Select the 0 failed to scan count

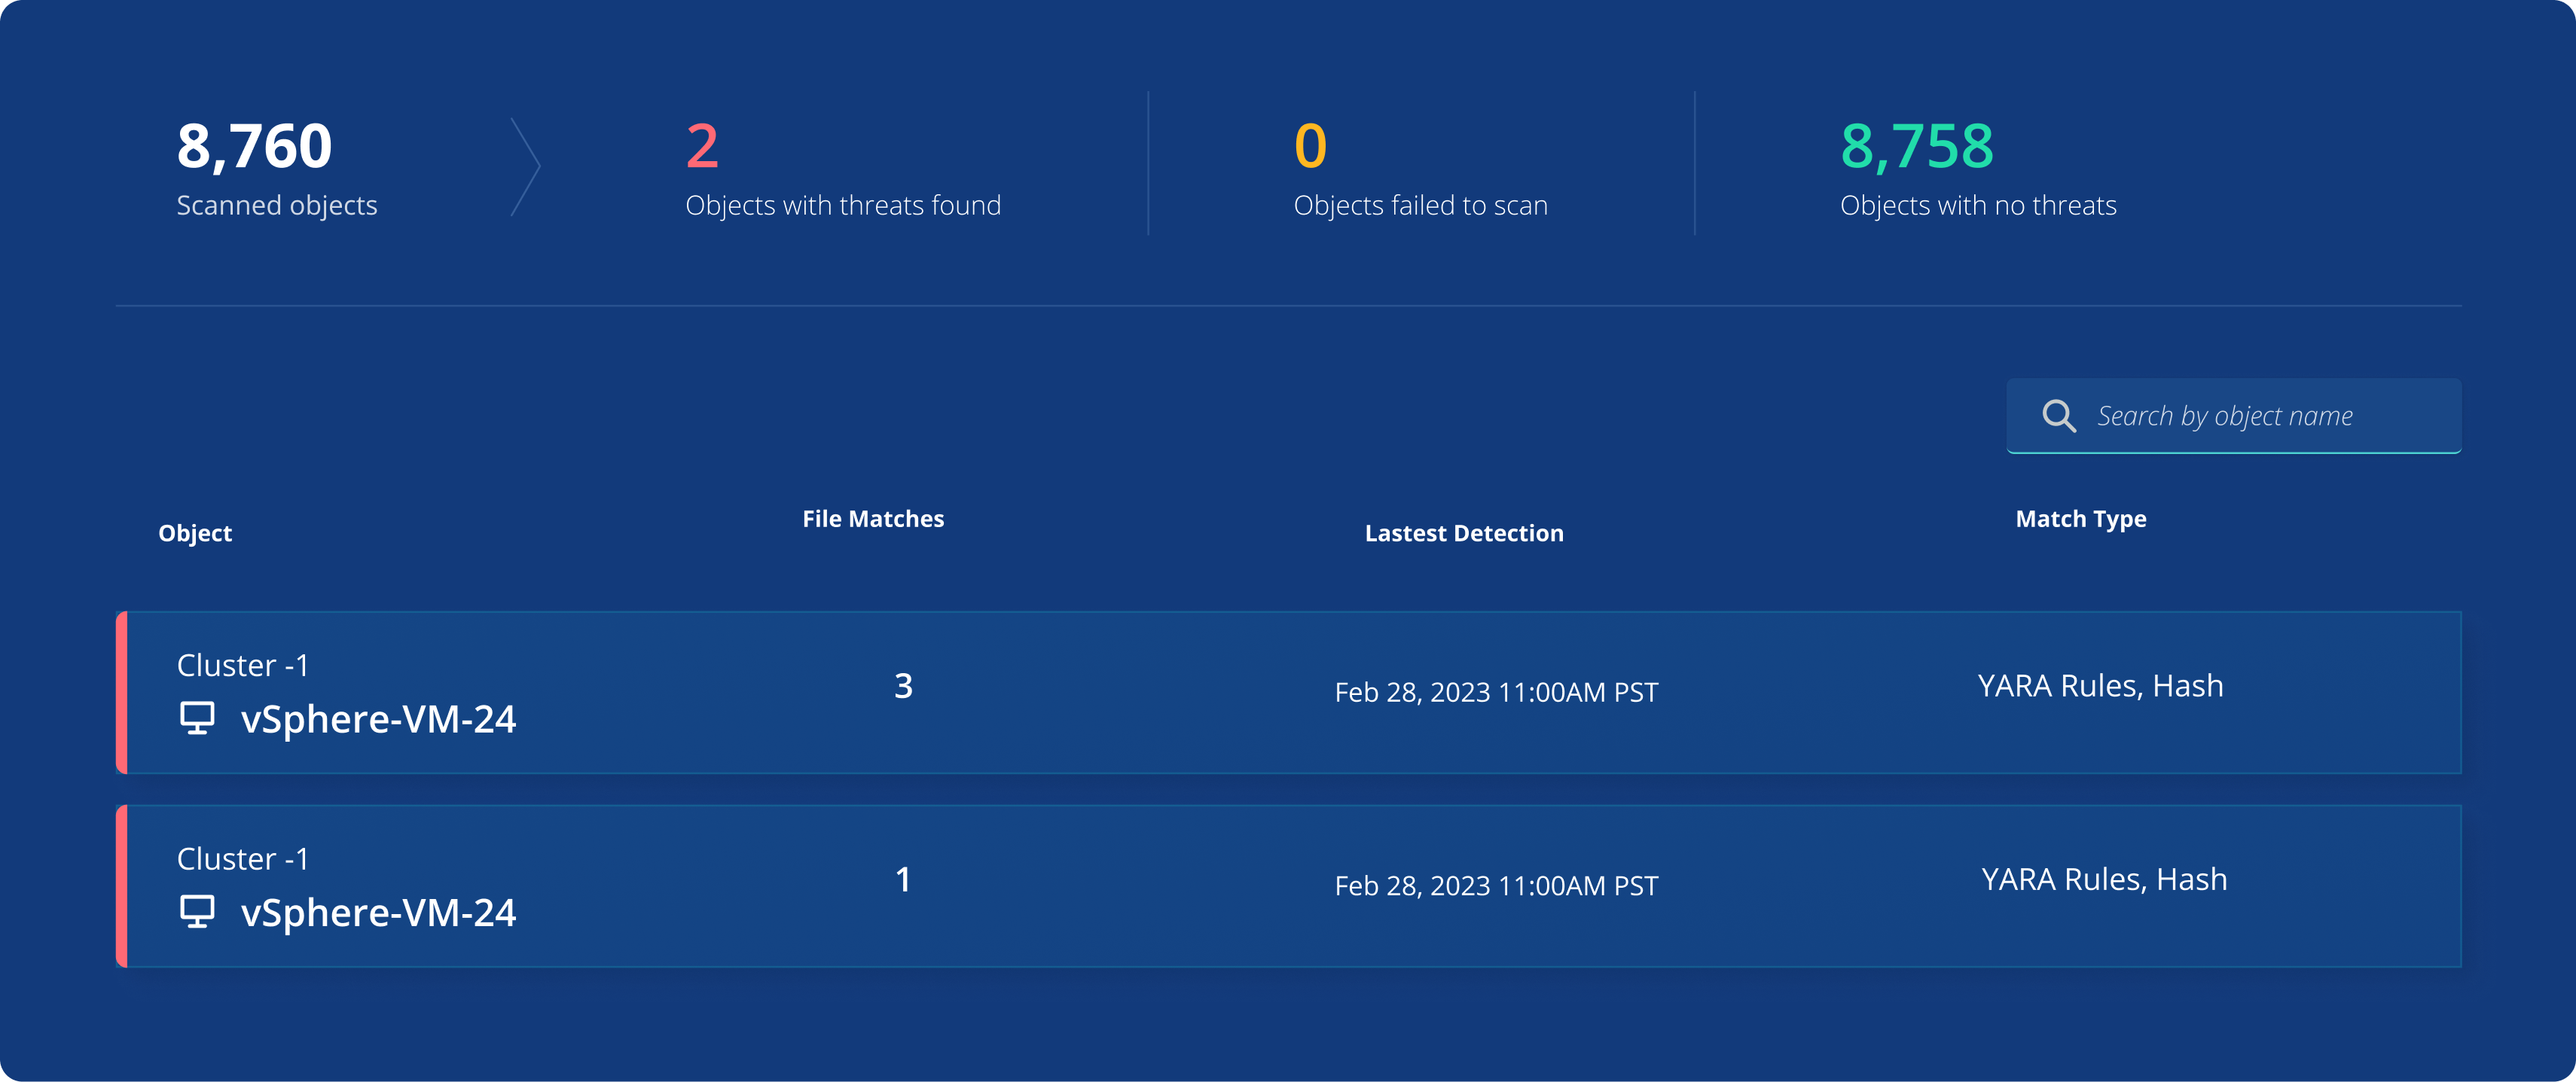point(1310,146)
